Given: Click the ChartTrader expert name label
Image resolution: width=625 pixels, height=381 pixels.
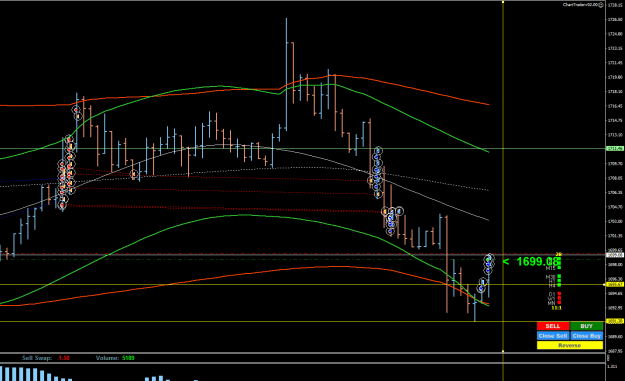Looking at the screenshot, I should pyautogui.click(x=580, y=5).
